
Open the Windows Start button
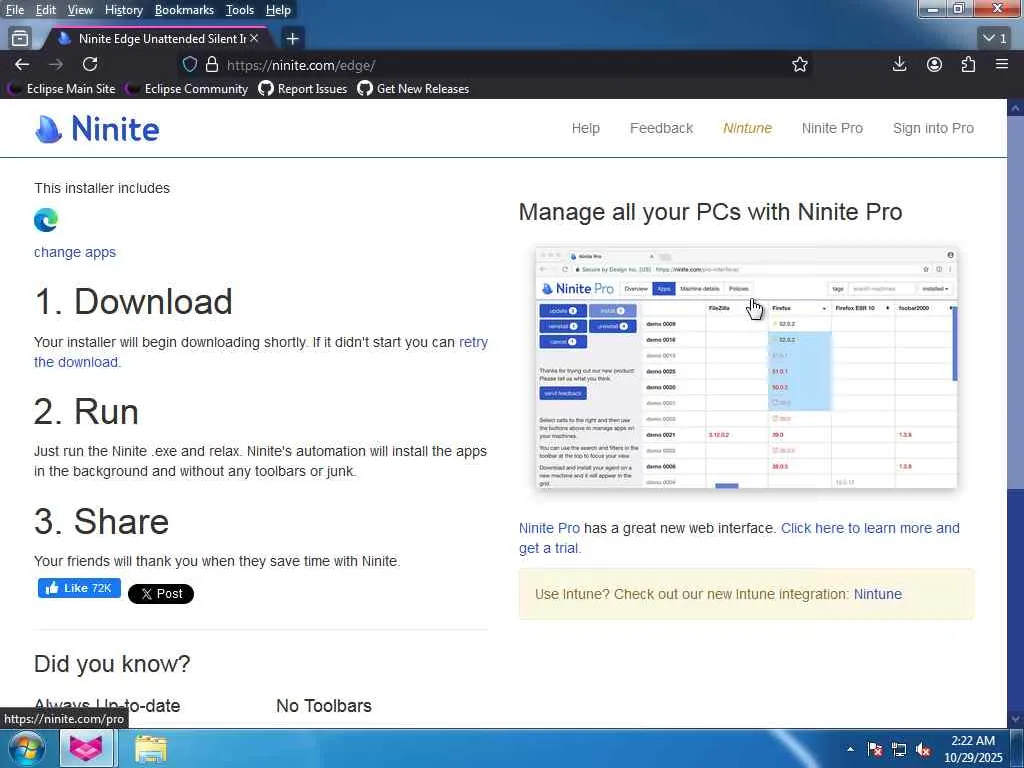pyautogui.click(x=26, y=748)
